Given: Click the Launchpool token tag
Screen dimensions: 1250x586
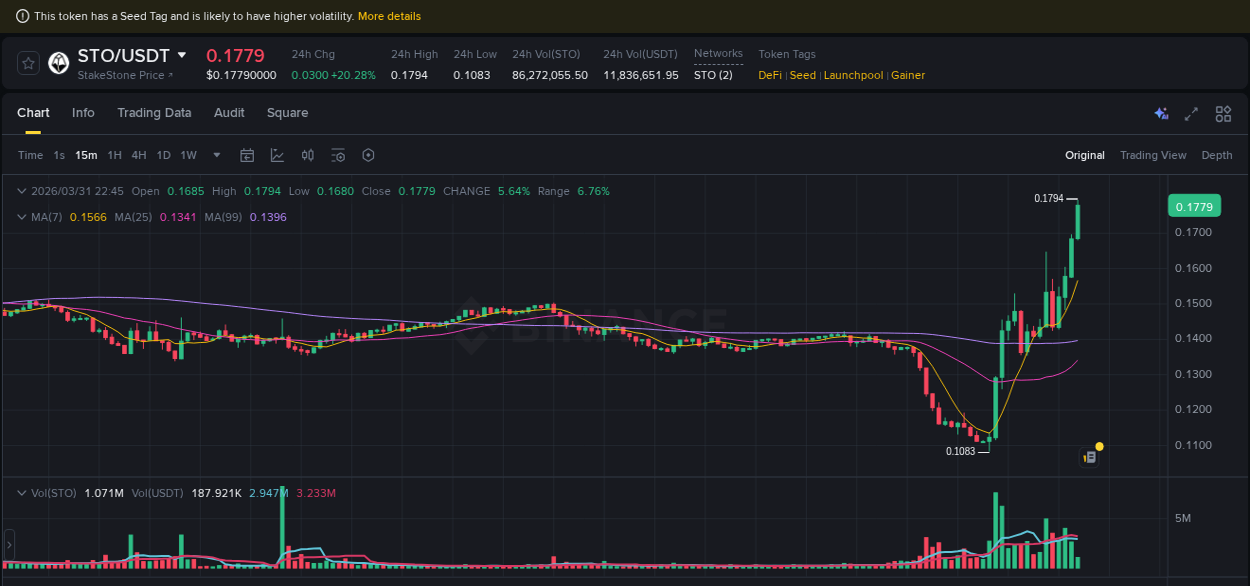Looking at the screenshot, I should (853, 75).
